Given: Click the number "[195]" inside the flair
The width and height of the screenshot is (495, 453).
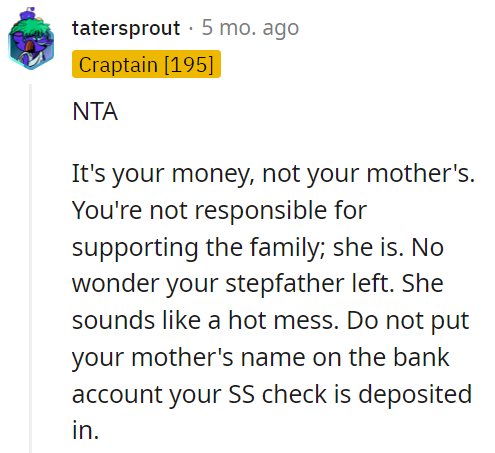Looking at the screenshot, I should click(189, 64).
